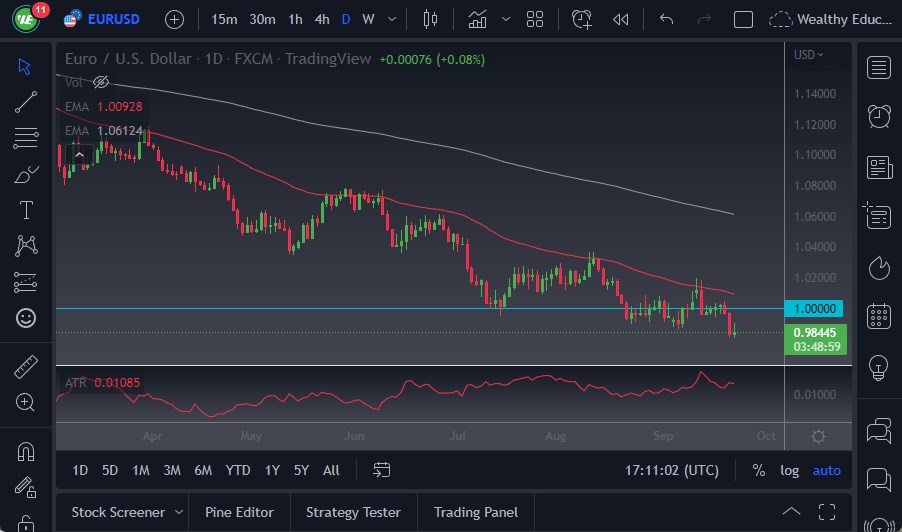Screen dimensions: 902x532
Task: Select the trend line drawing tool
Action: click(x=26, y=101)
